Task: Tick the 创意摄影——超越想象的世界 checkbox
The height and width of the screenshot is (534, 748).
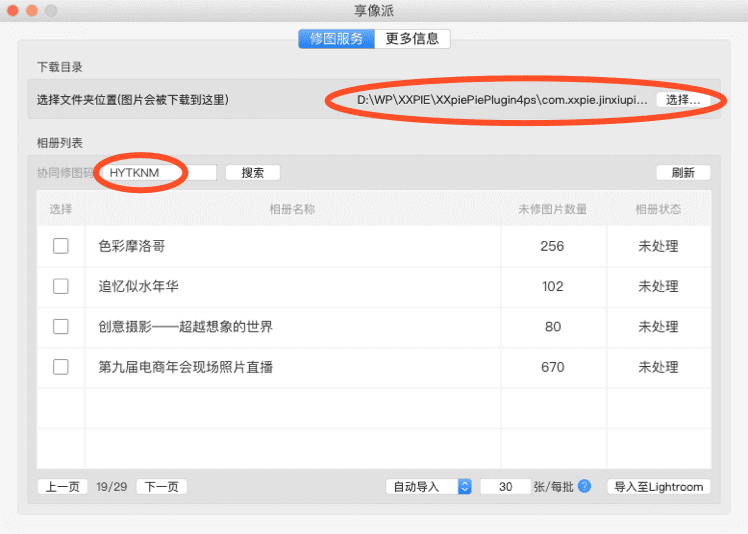Action: point(61,327)
